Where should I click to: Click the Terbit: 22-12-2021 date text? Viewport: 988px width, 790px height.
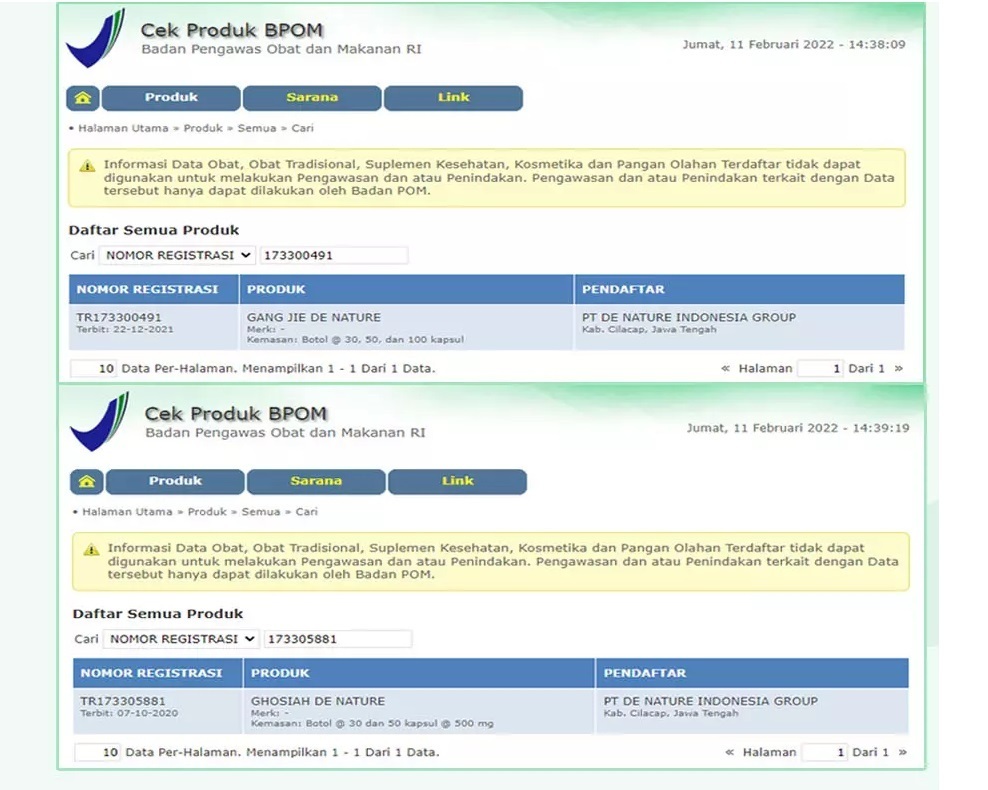[125, 329]
